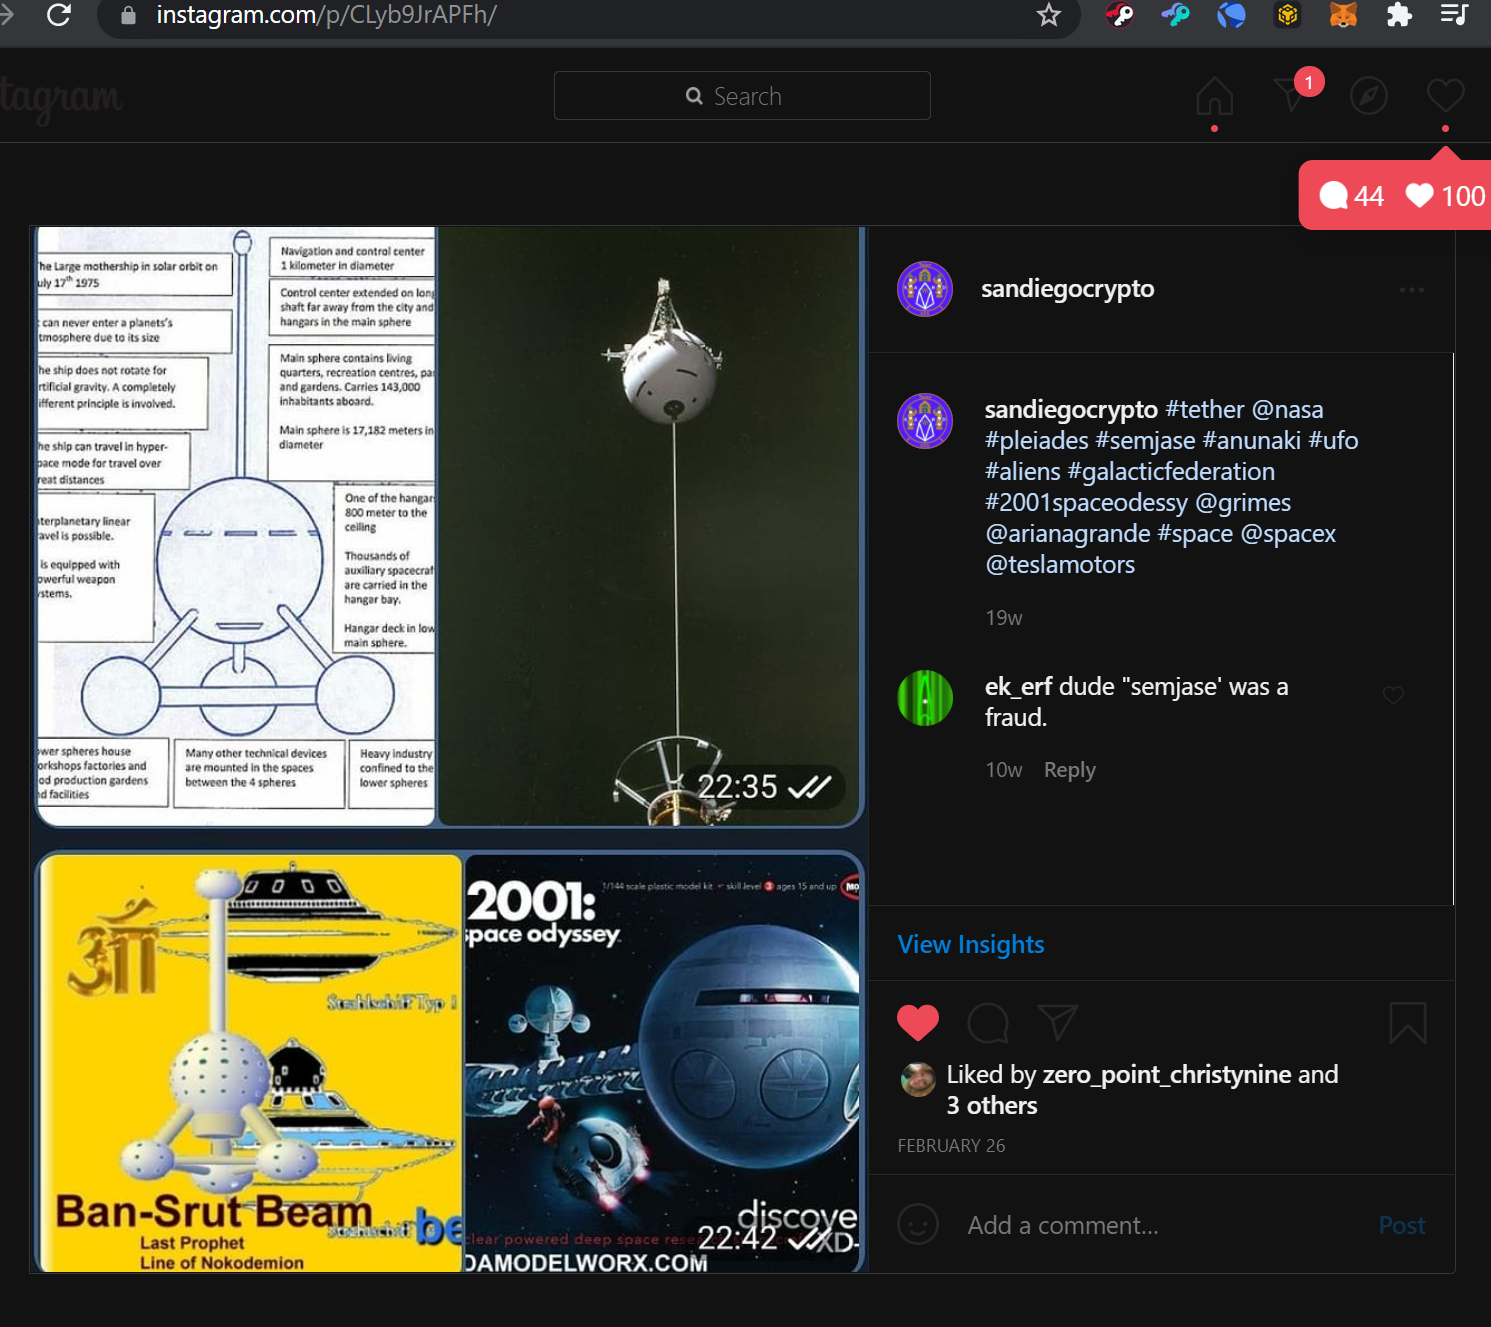This screenshot has height=1327, width=1491.
Task: Open the browser media controls icon
Action: [x=1454, y=15]
